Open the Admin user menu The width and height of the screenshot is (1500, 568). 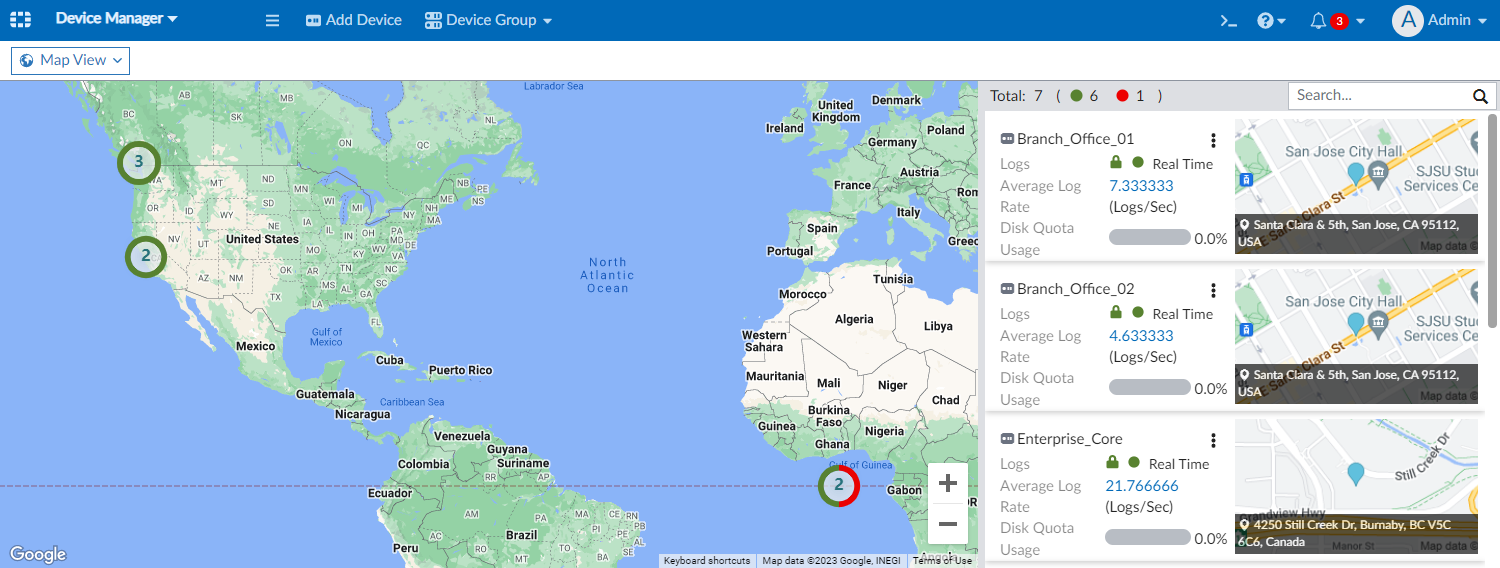(1458, 20)
